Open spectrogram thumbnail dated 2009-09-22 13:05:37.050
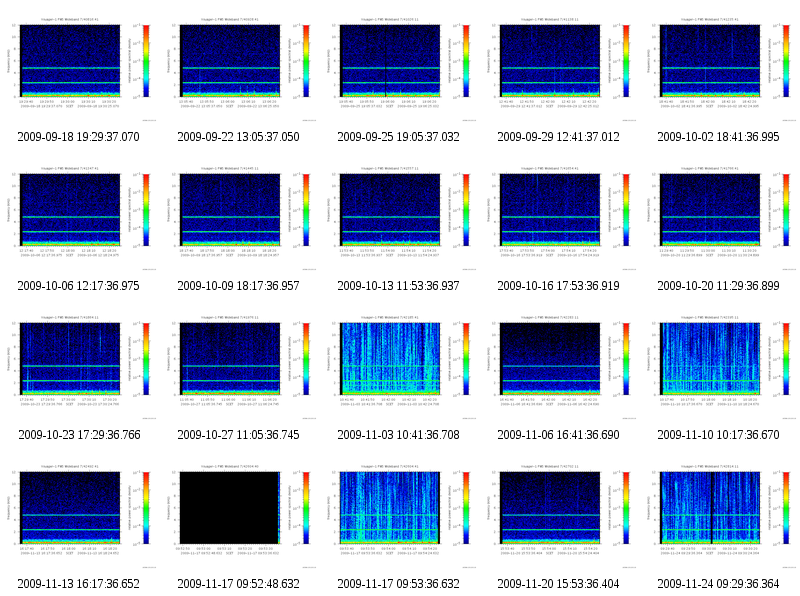The width and height of the screenshot is (800, 596). coord(239,69)
